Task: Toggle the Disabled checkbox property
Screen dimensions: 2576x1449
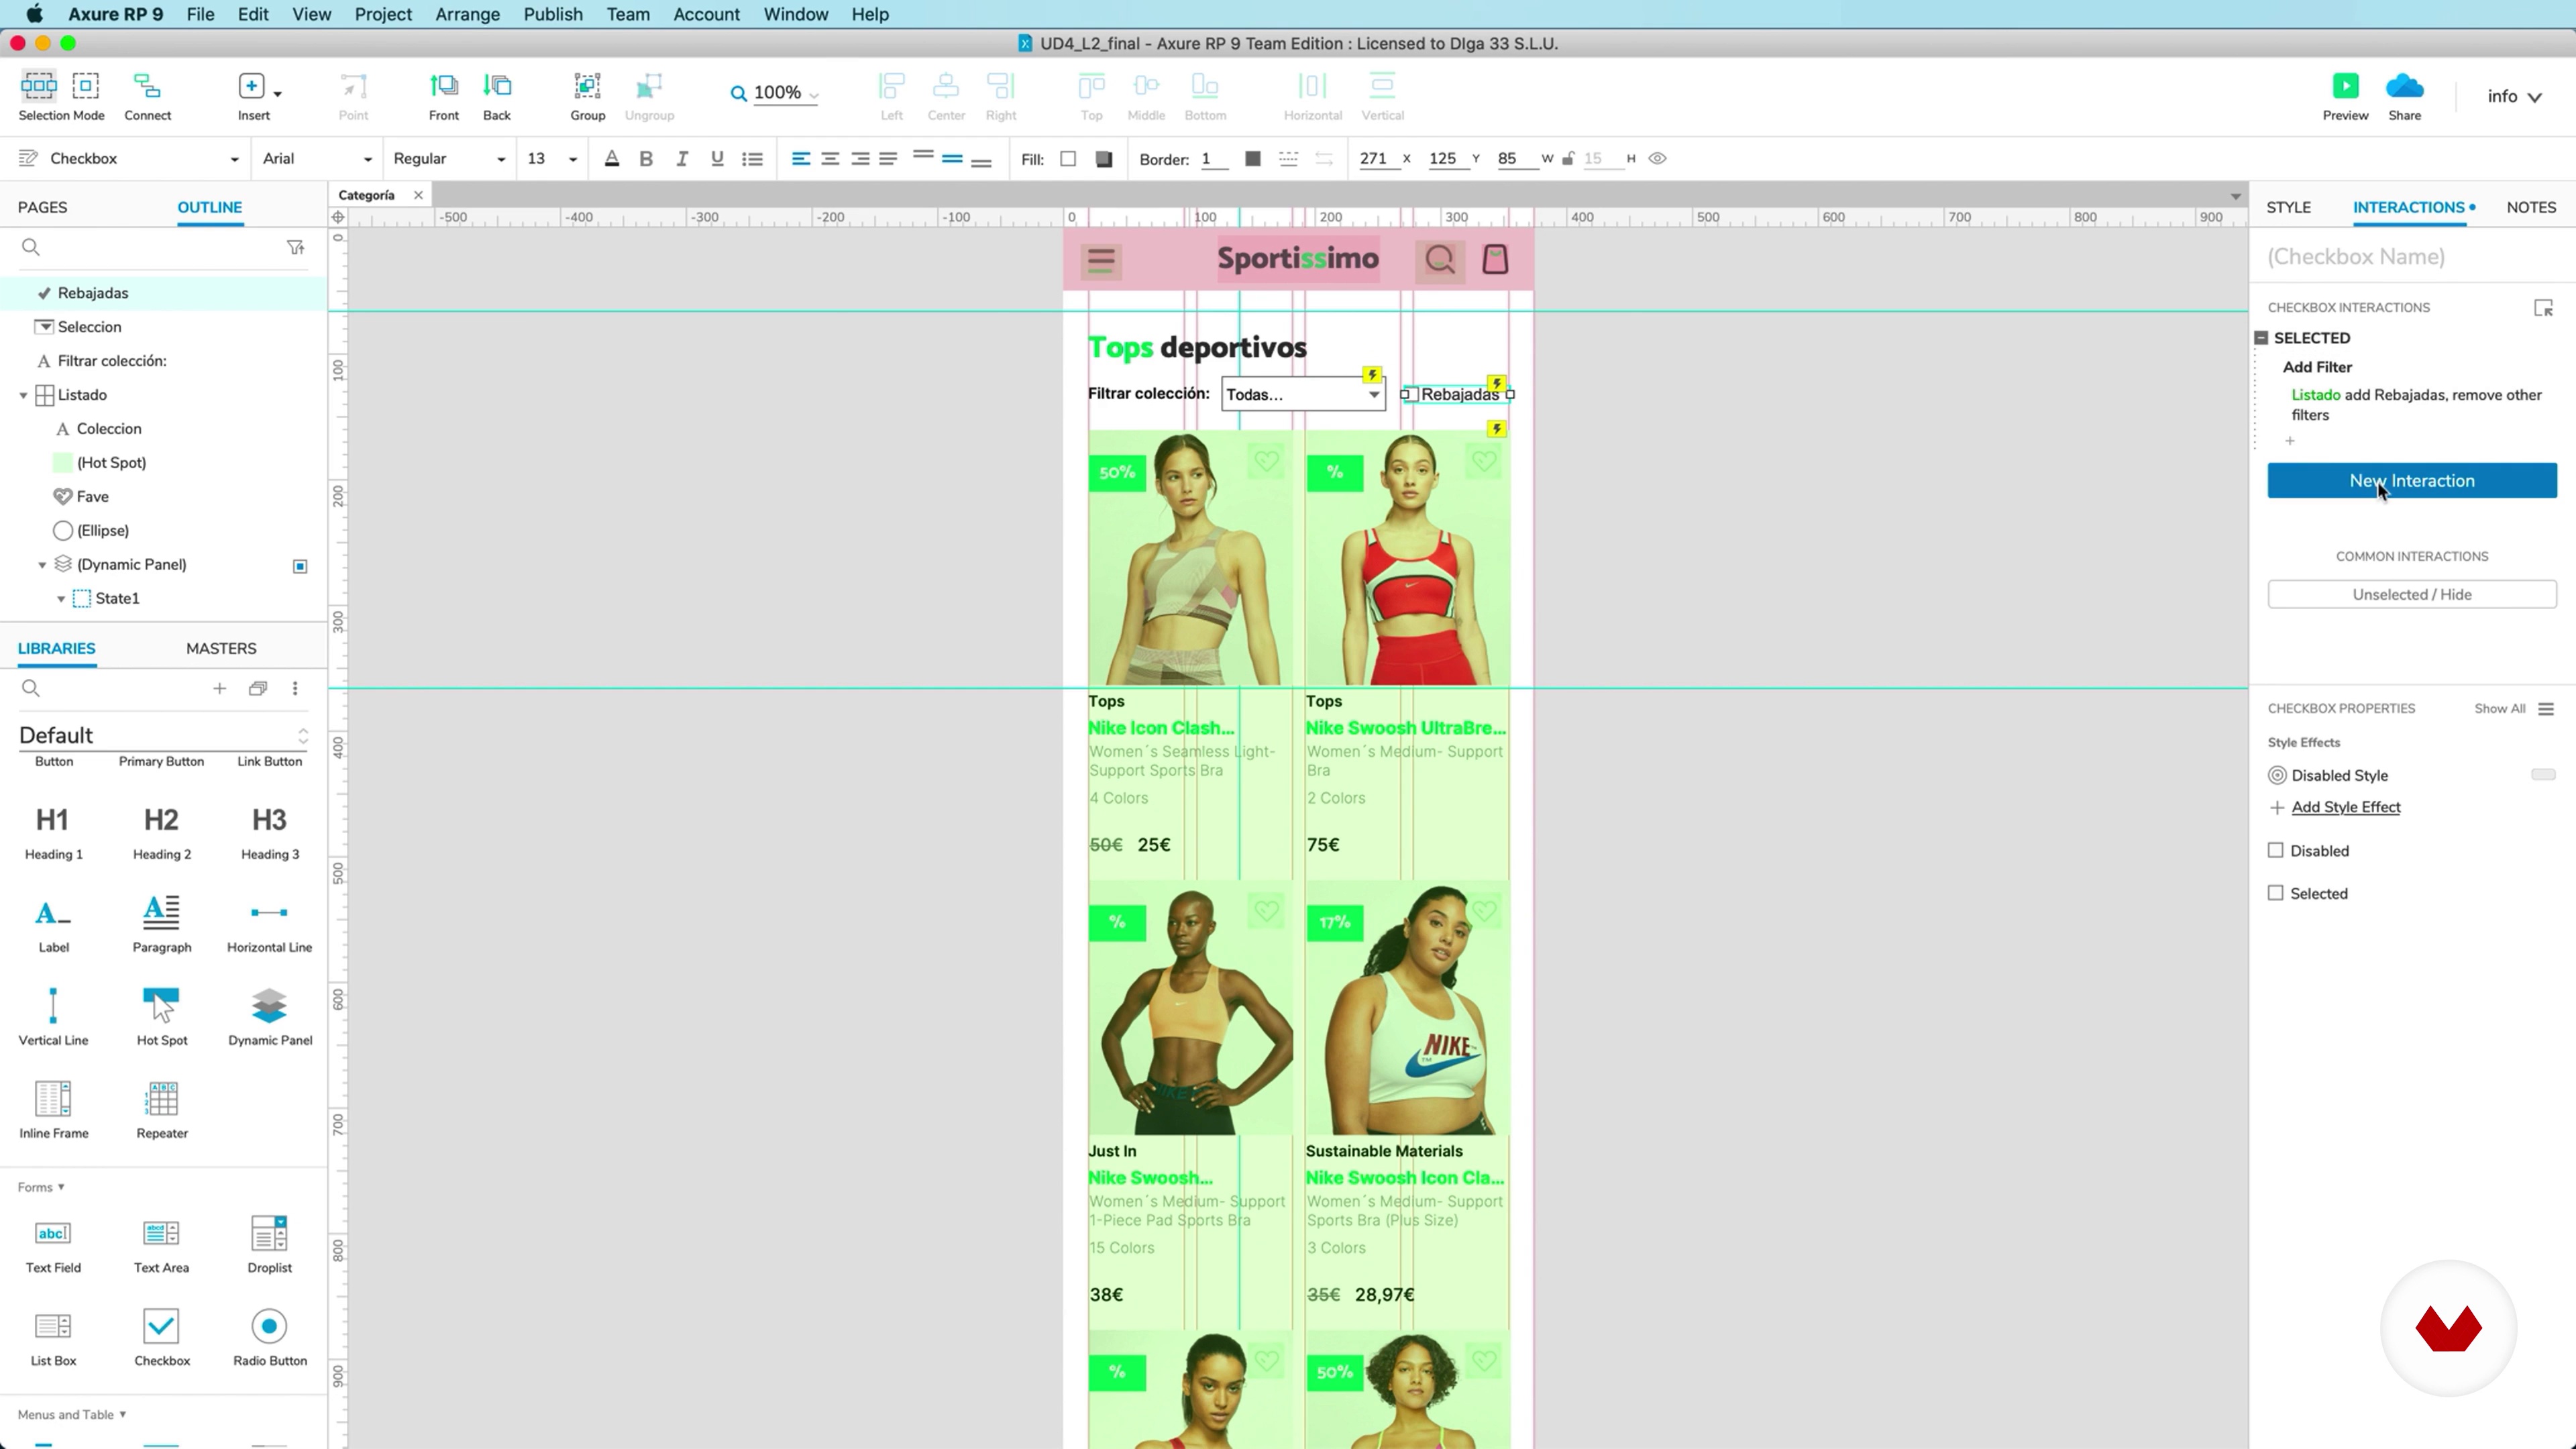Action: (2276, 851)
